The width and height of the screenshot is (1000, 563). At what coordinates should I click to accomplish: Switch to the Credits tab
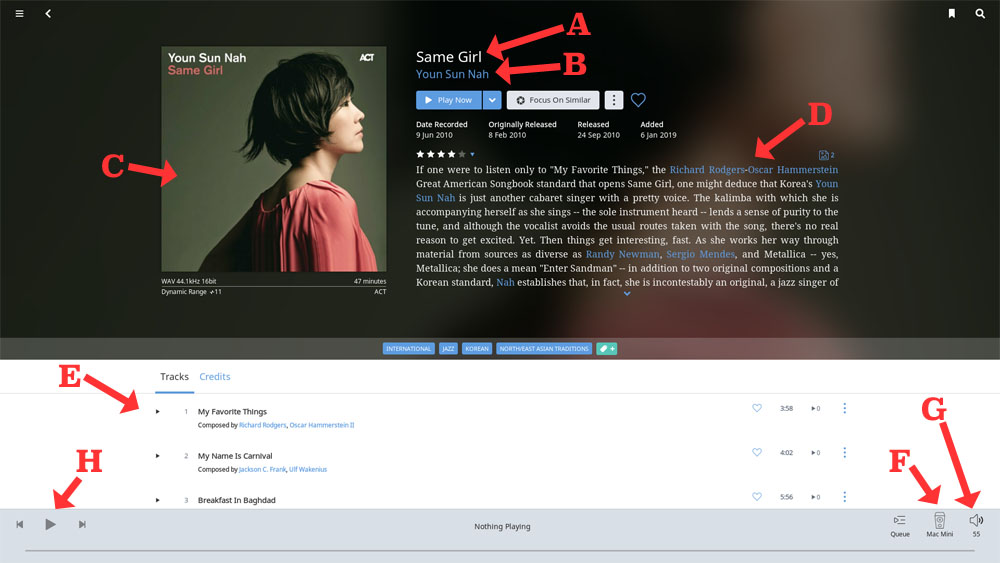click(215, 377)
